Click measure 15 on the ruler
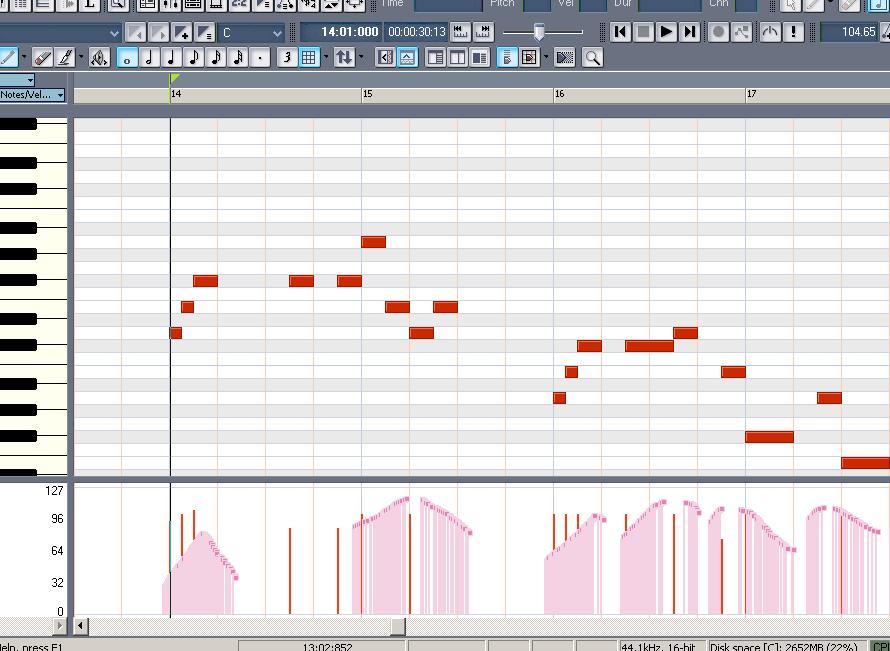 pos(368,94)
